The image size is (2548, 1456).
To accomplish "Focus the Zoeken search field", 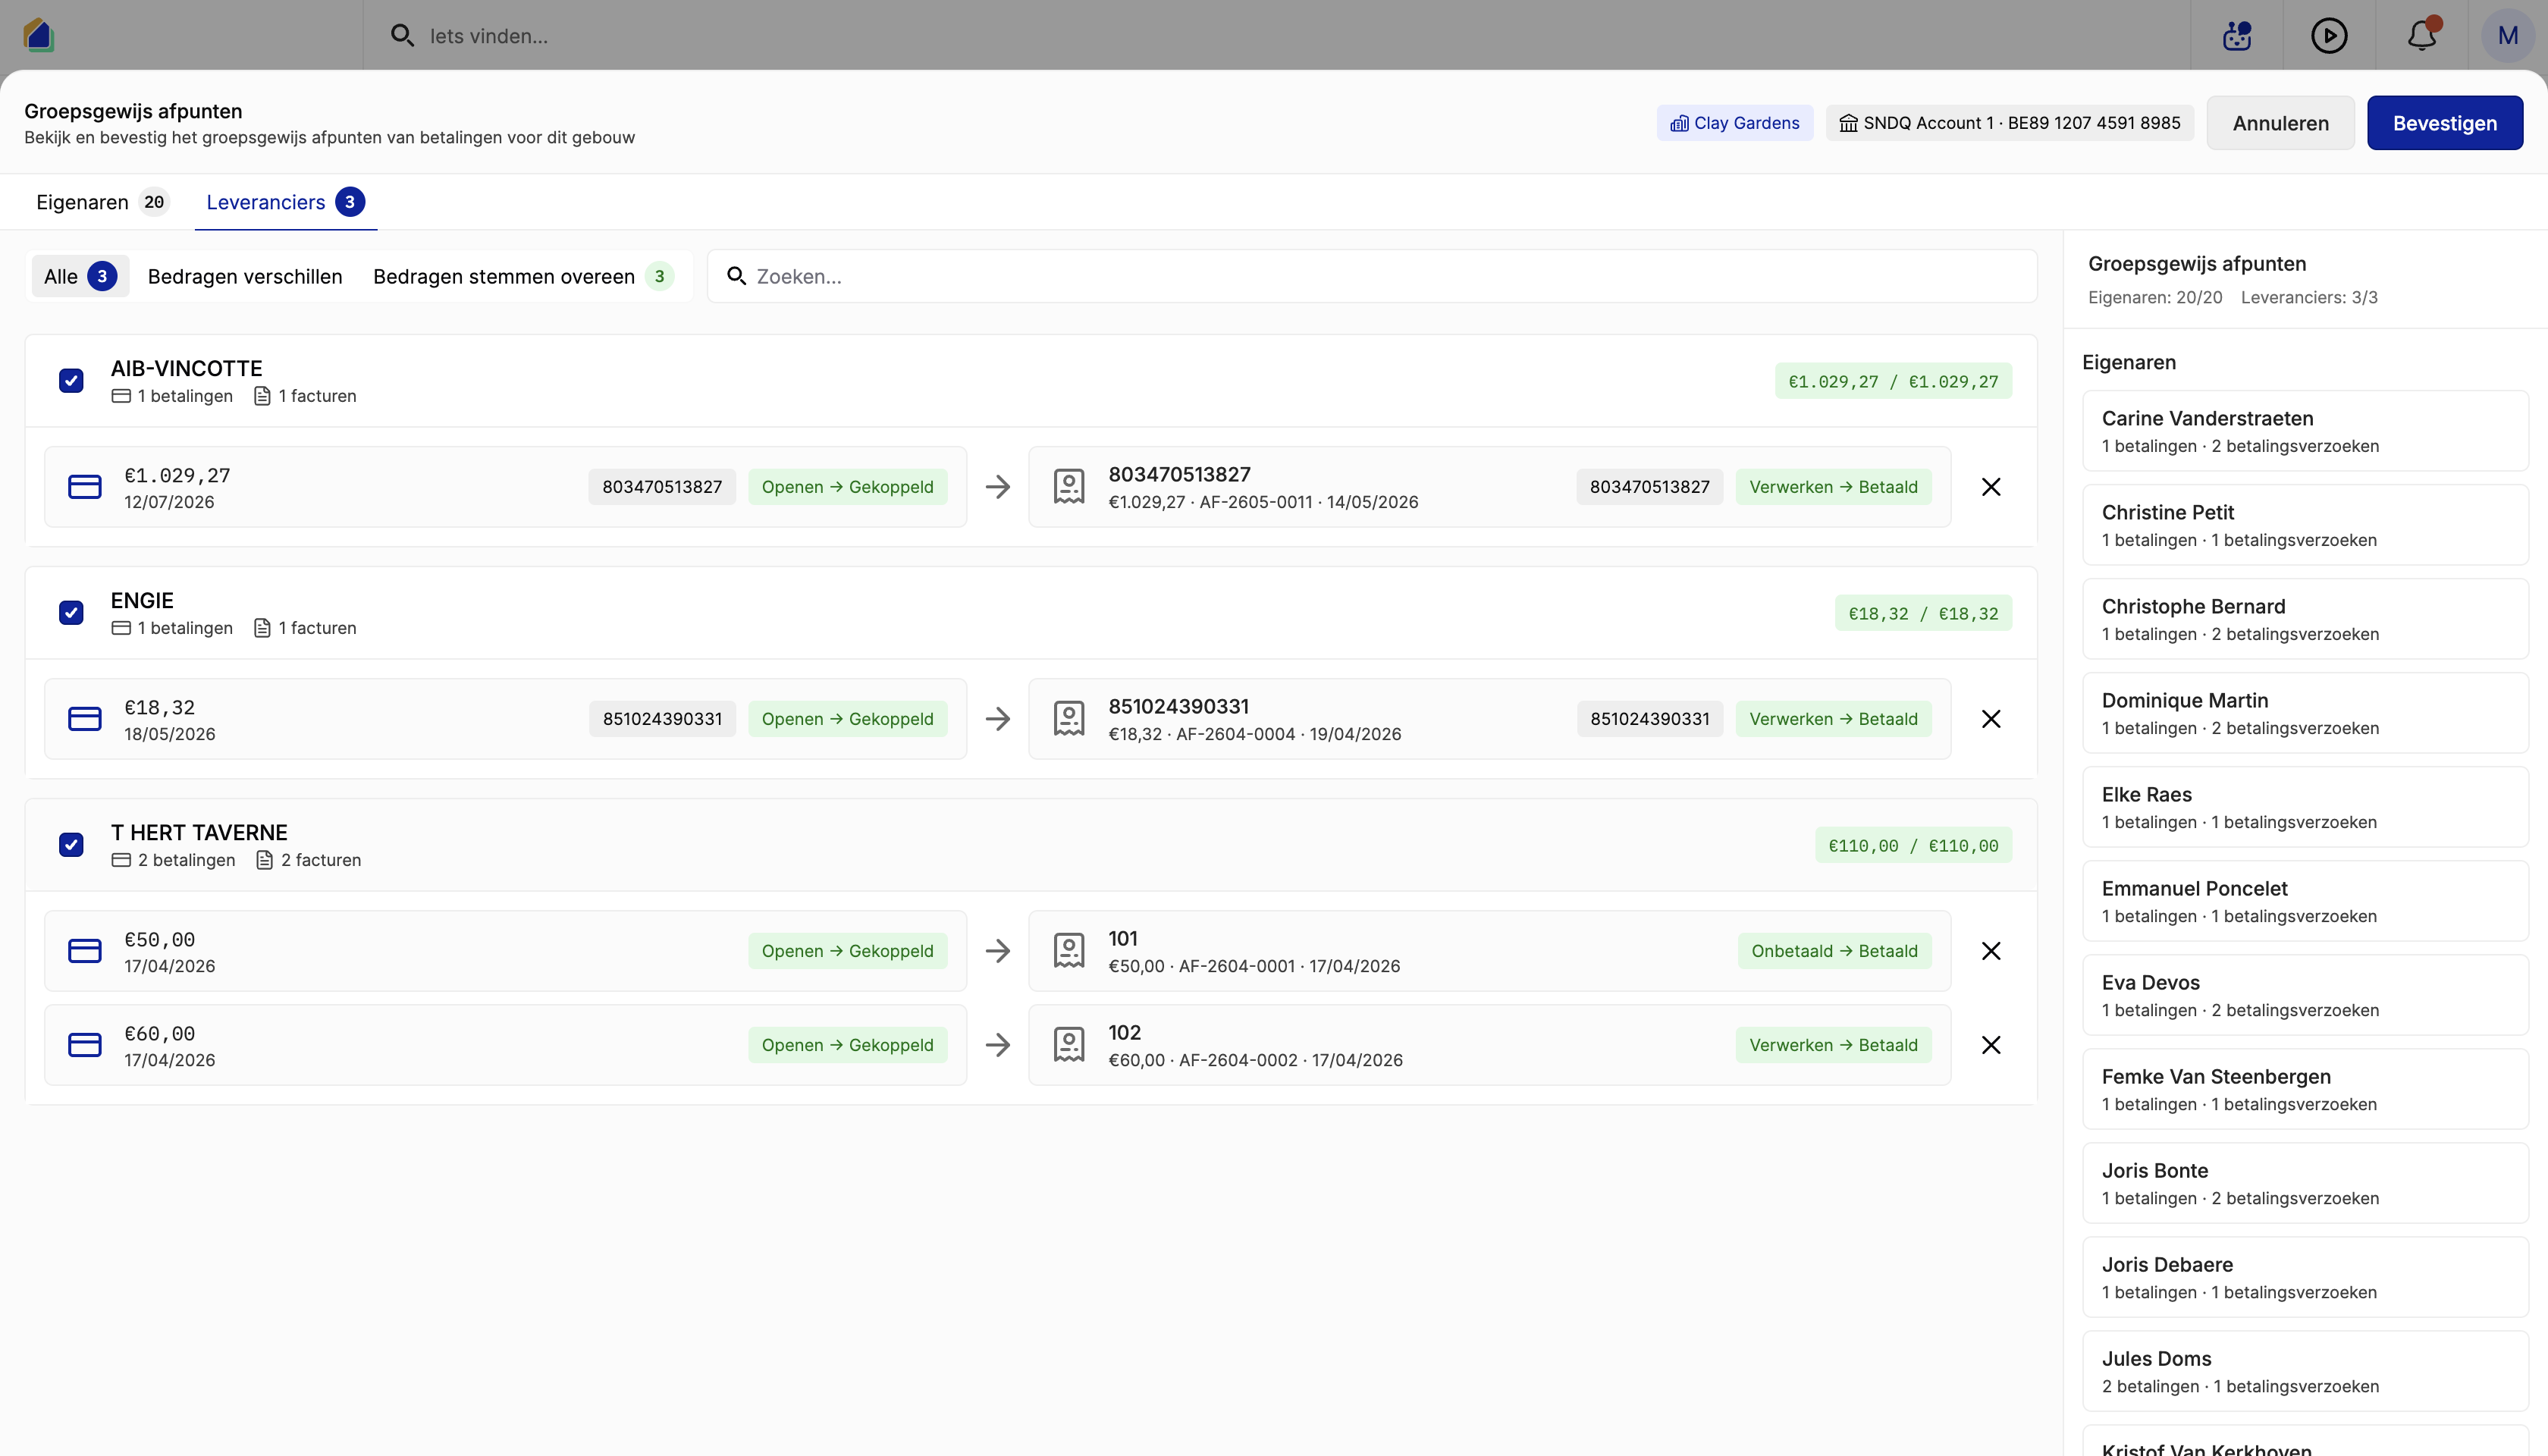I will pyautogui.click(x=1371, y=276).
